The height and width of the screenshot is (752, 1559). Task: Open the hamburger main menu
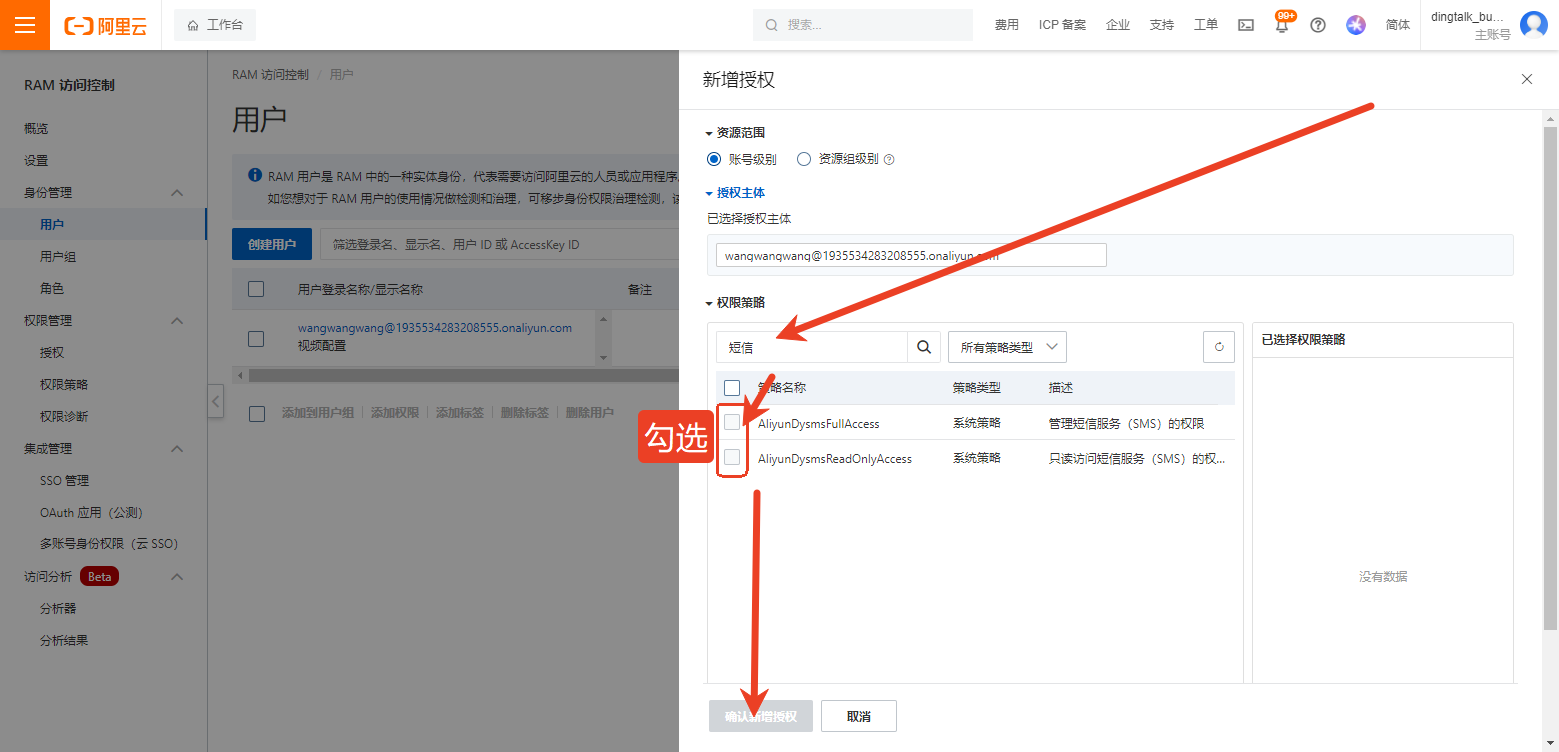pos(25,25)
